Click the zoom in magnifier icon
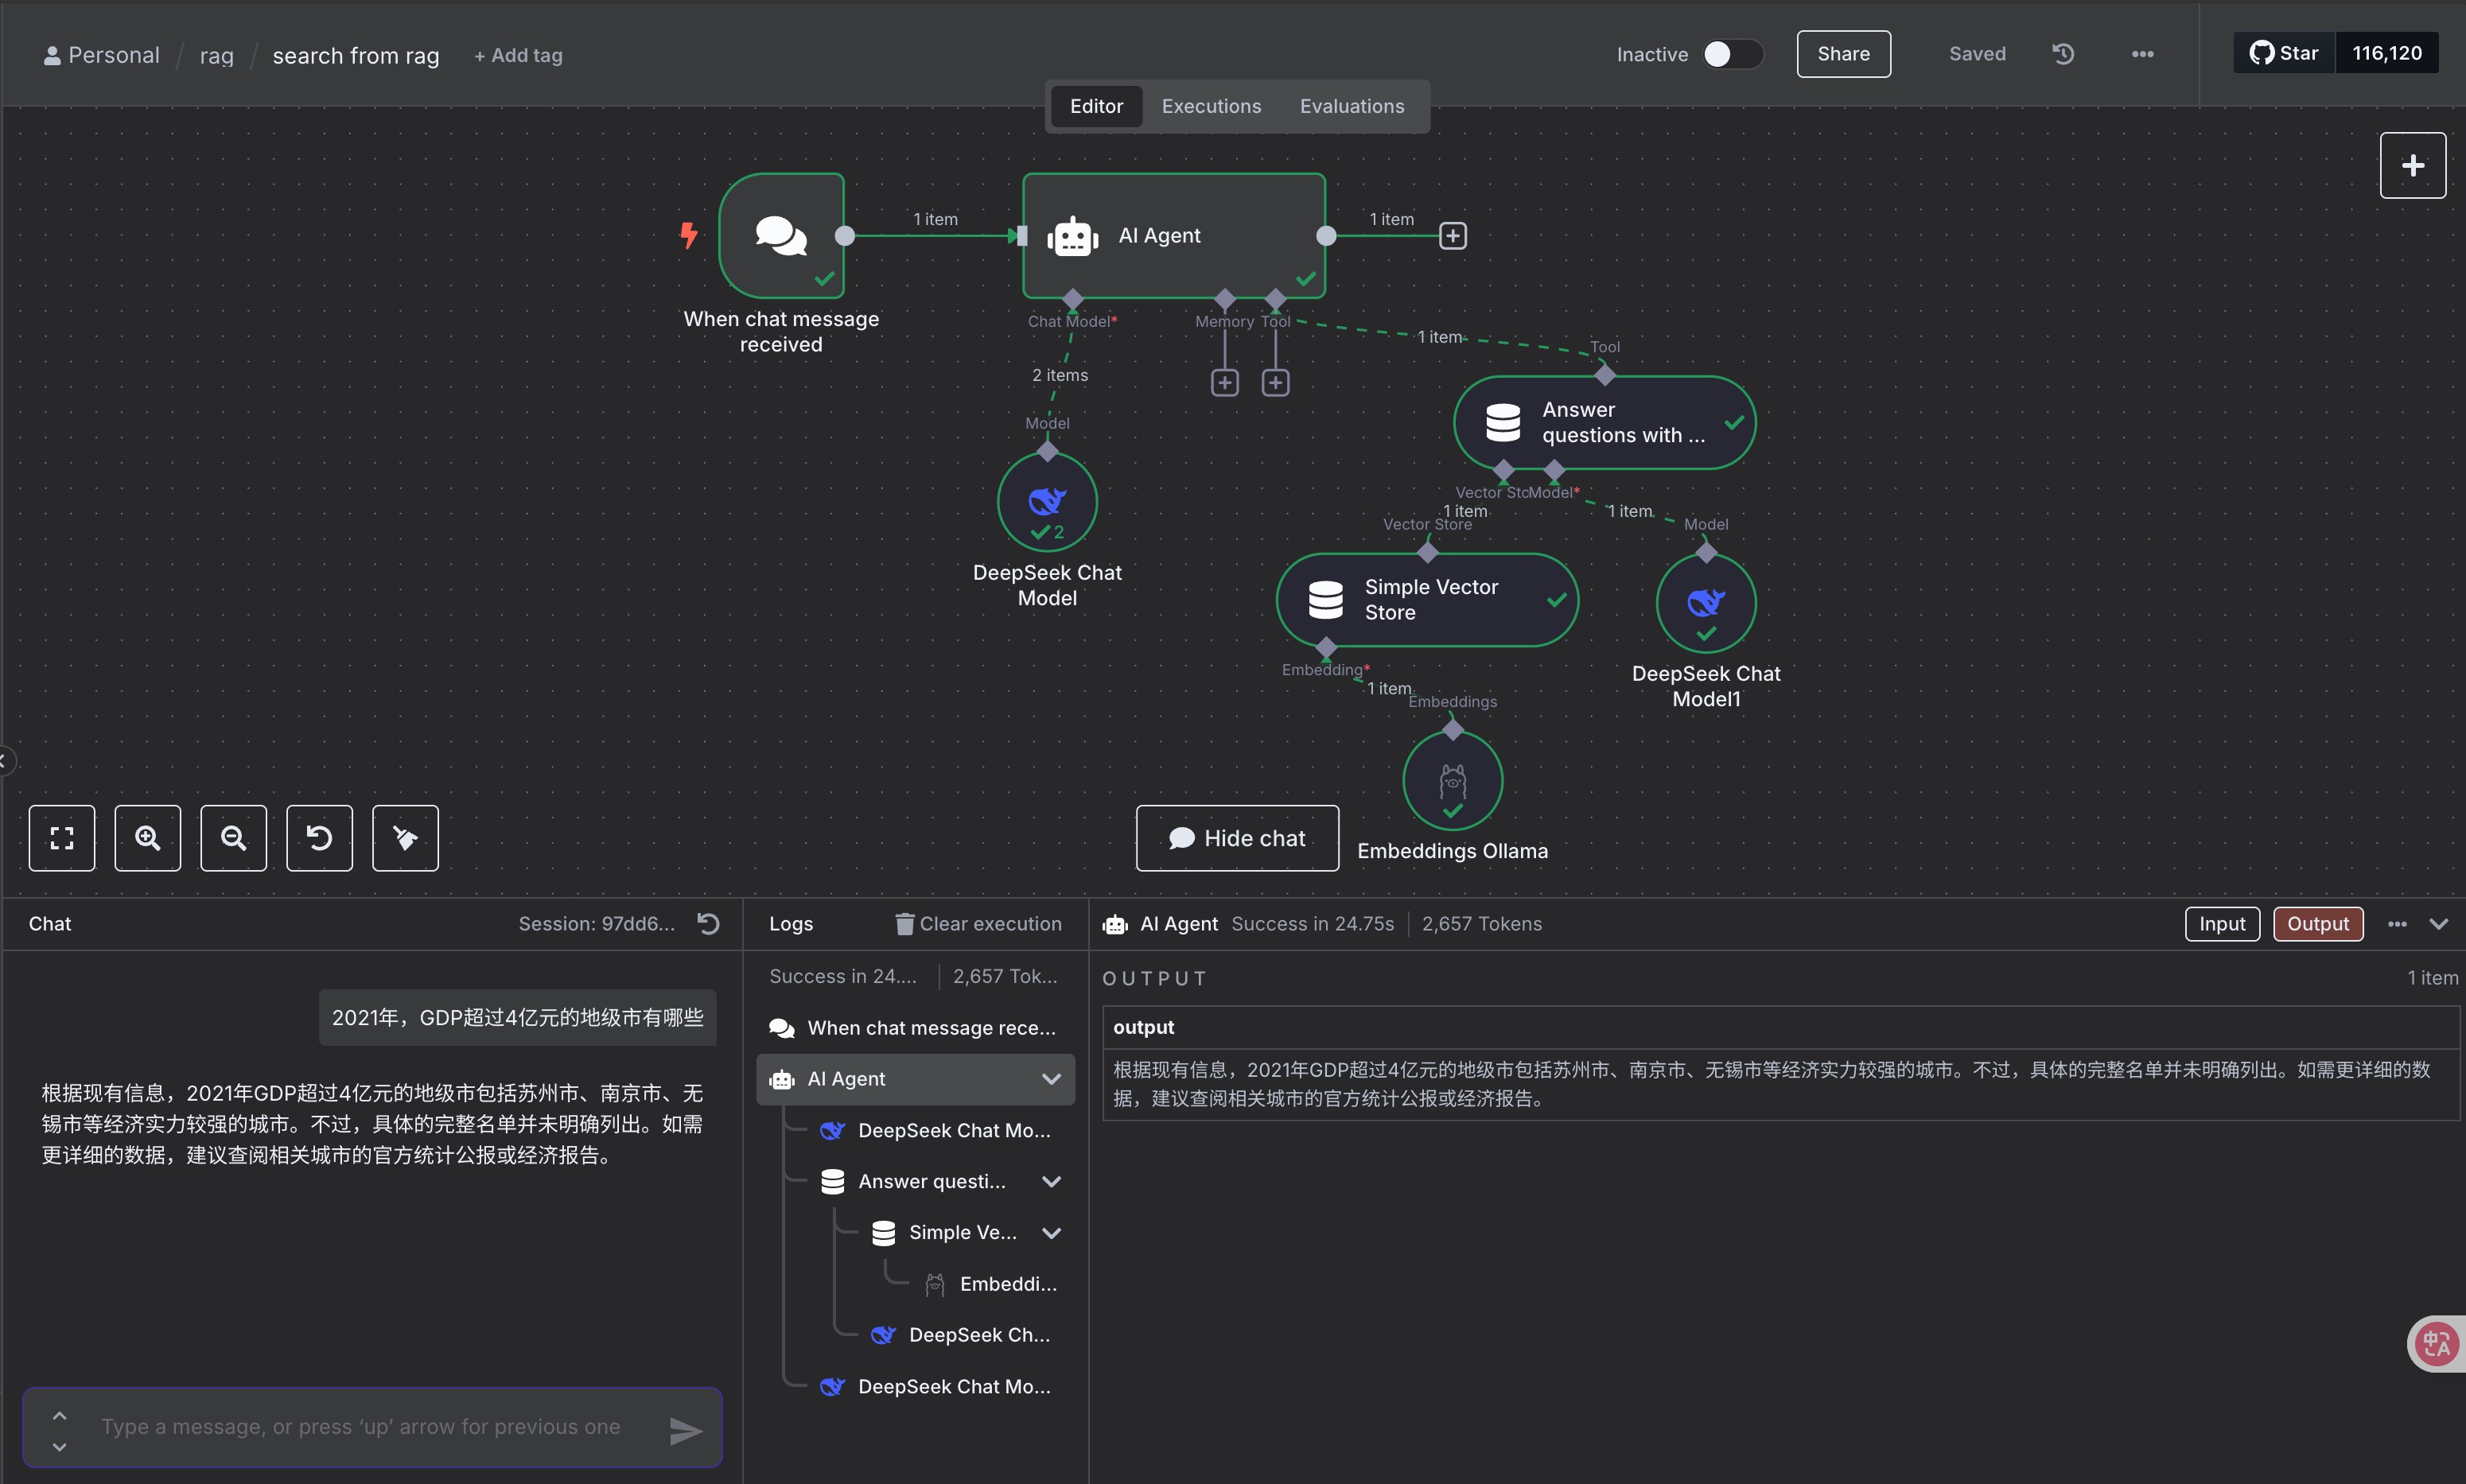Image resolution: width=2466 pixels, height=1484 pixels. pos(148,838)
